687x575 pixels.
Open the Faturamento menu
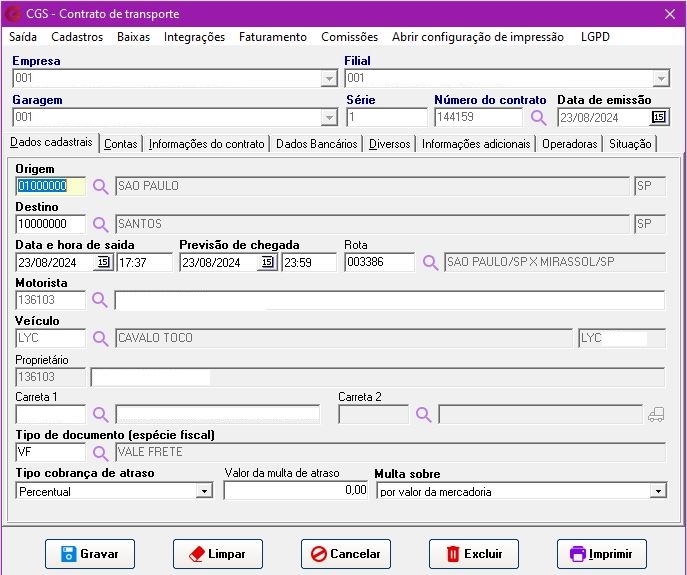(x=273, y=37)
